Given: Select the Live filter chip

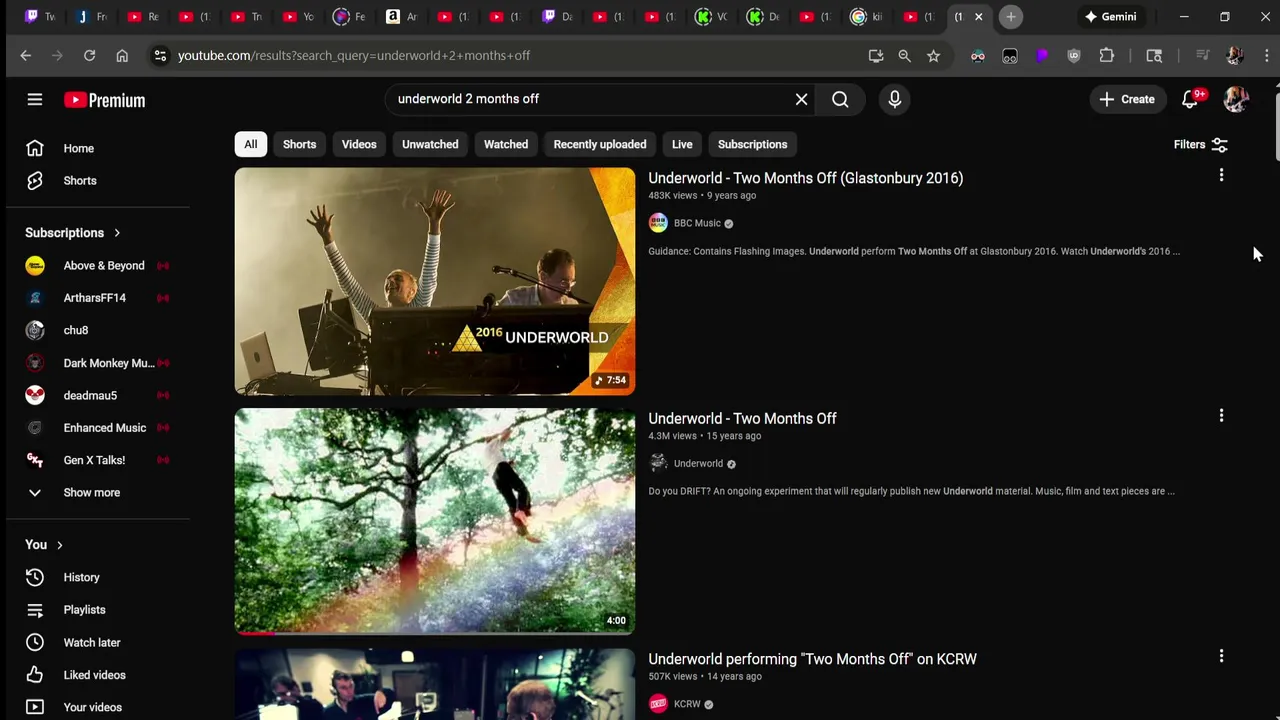Looking at the screenshot, I should pyautogui.click(x=682, y=144).
